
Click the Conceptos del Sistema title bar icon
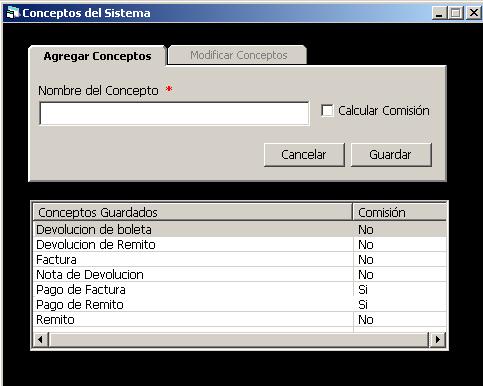point(13,13)
